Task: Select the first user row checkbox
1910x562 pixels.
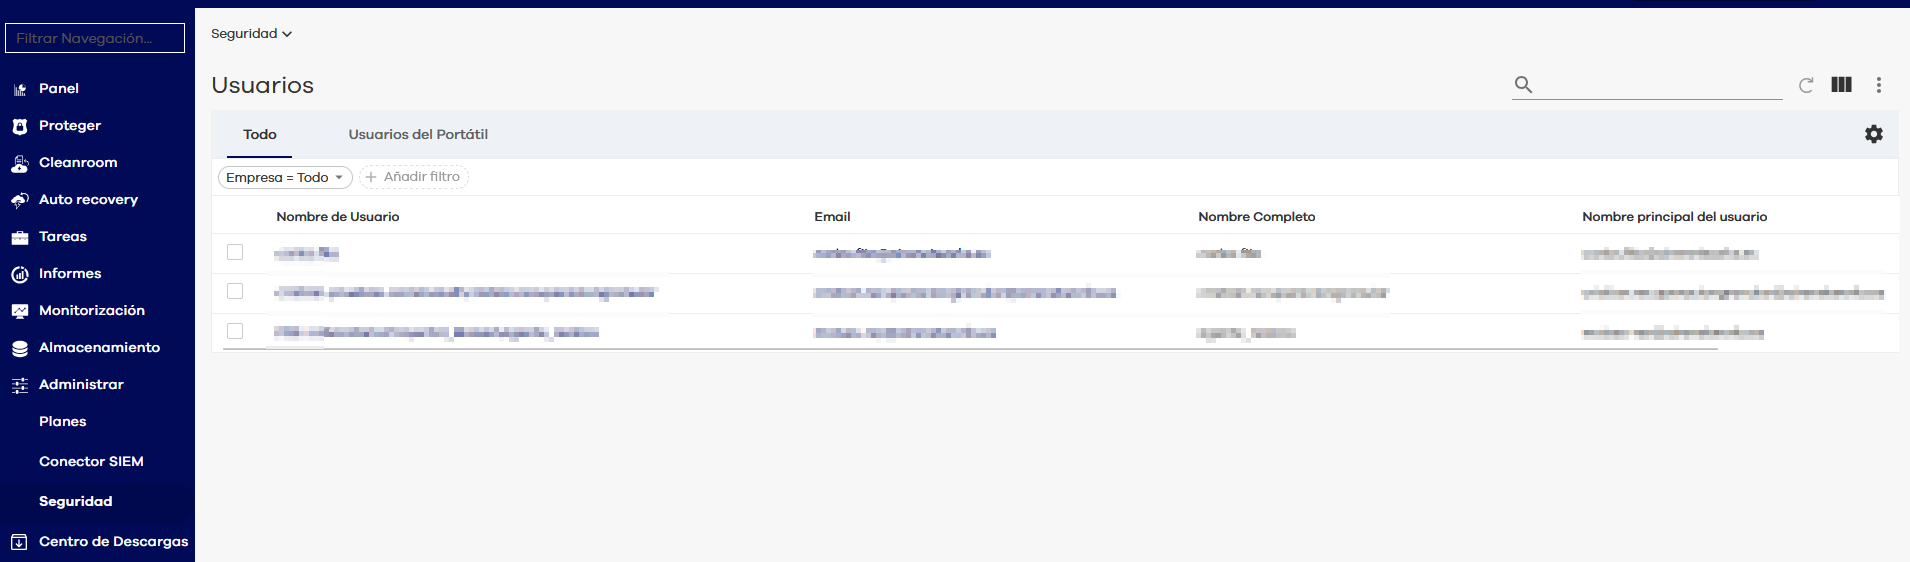Action: pos(235,252)
